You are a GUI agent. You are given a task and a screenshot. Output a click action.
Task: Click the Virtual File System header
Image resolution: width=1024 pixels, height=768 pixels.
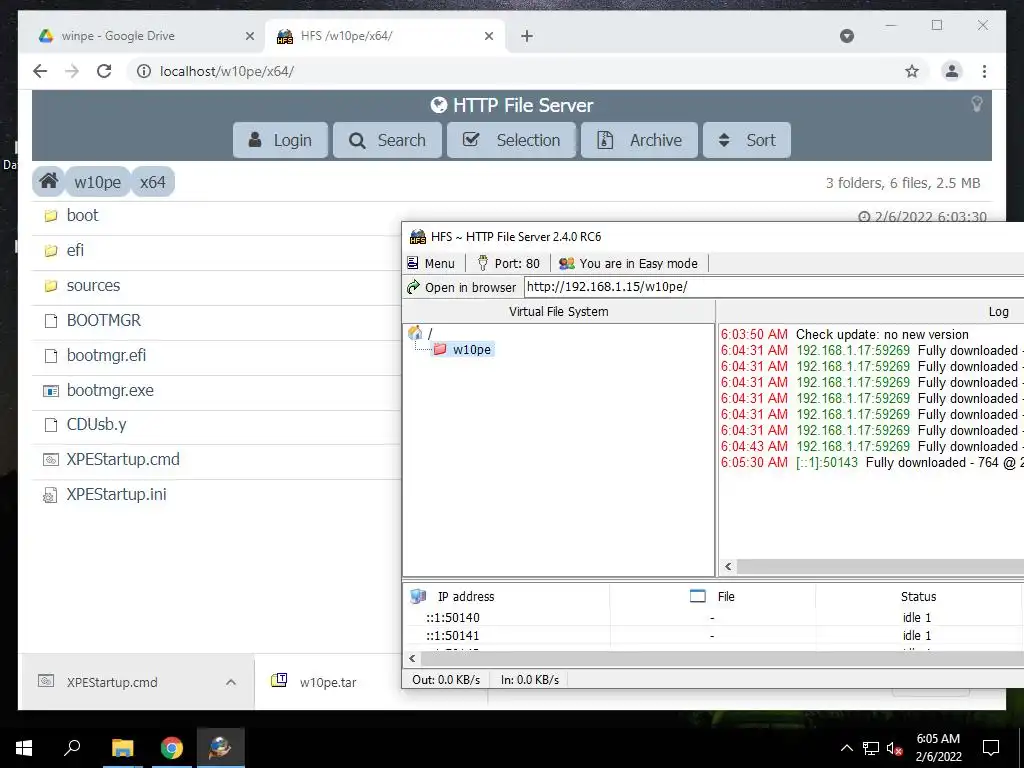(x=558, y=312)
